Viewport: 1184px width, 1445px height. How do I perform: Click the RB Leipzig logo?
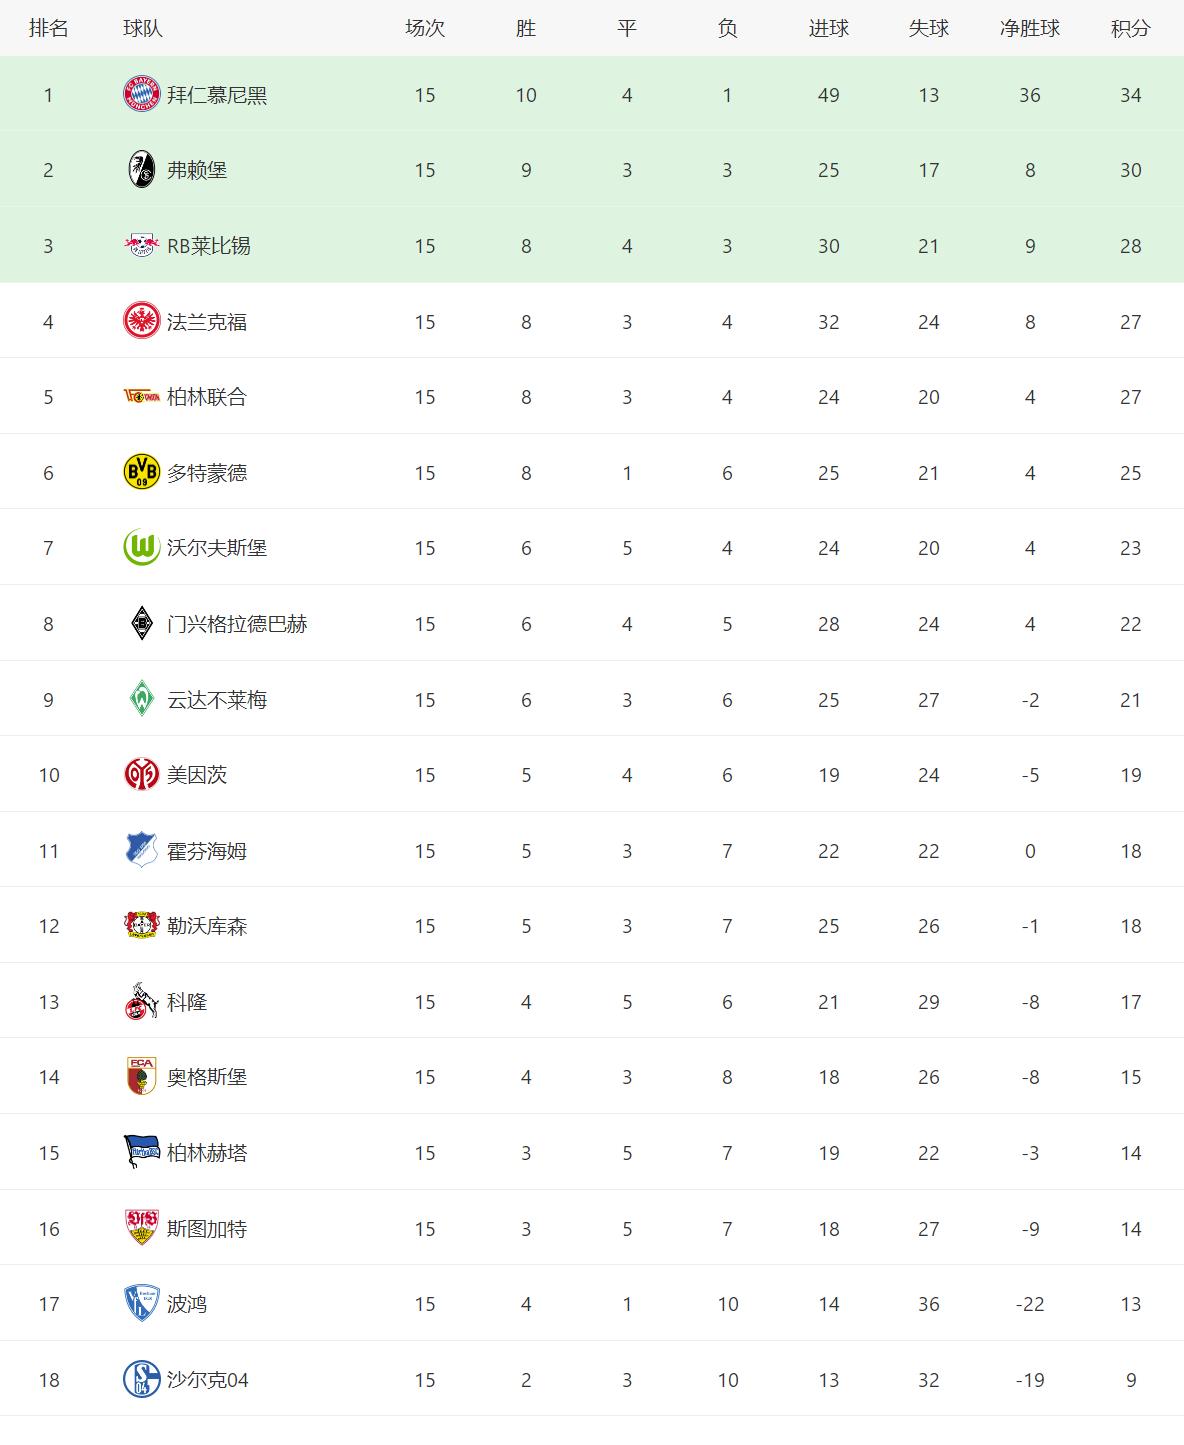[x=141, y=246]
